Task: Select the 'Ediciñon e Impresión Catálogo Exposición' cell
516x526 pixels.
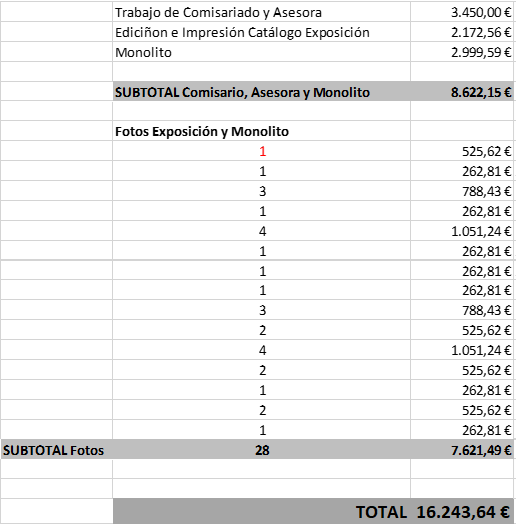Action: pos(261,32)
